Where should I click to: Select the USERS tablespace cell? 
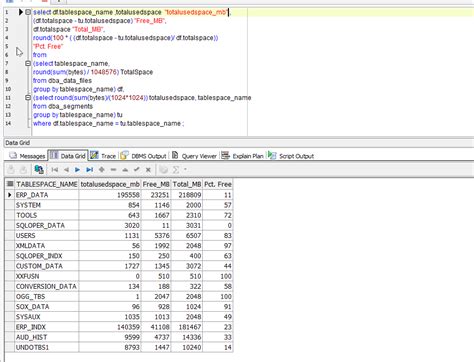pos(47,236)
